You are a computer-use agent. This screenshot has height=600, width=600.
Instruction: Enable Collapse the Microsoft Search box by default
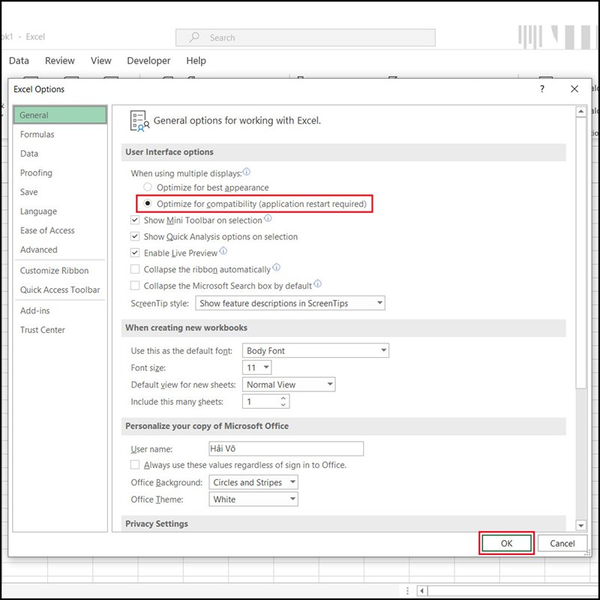tap(136, 286)
